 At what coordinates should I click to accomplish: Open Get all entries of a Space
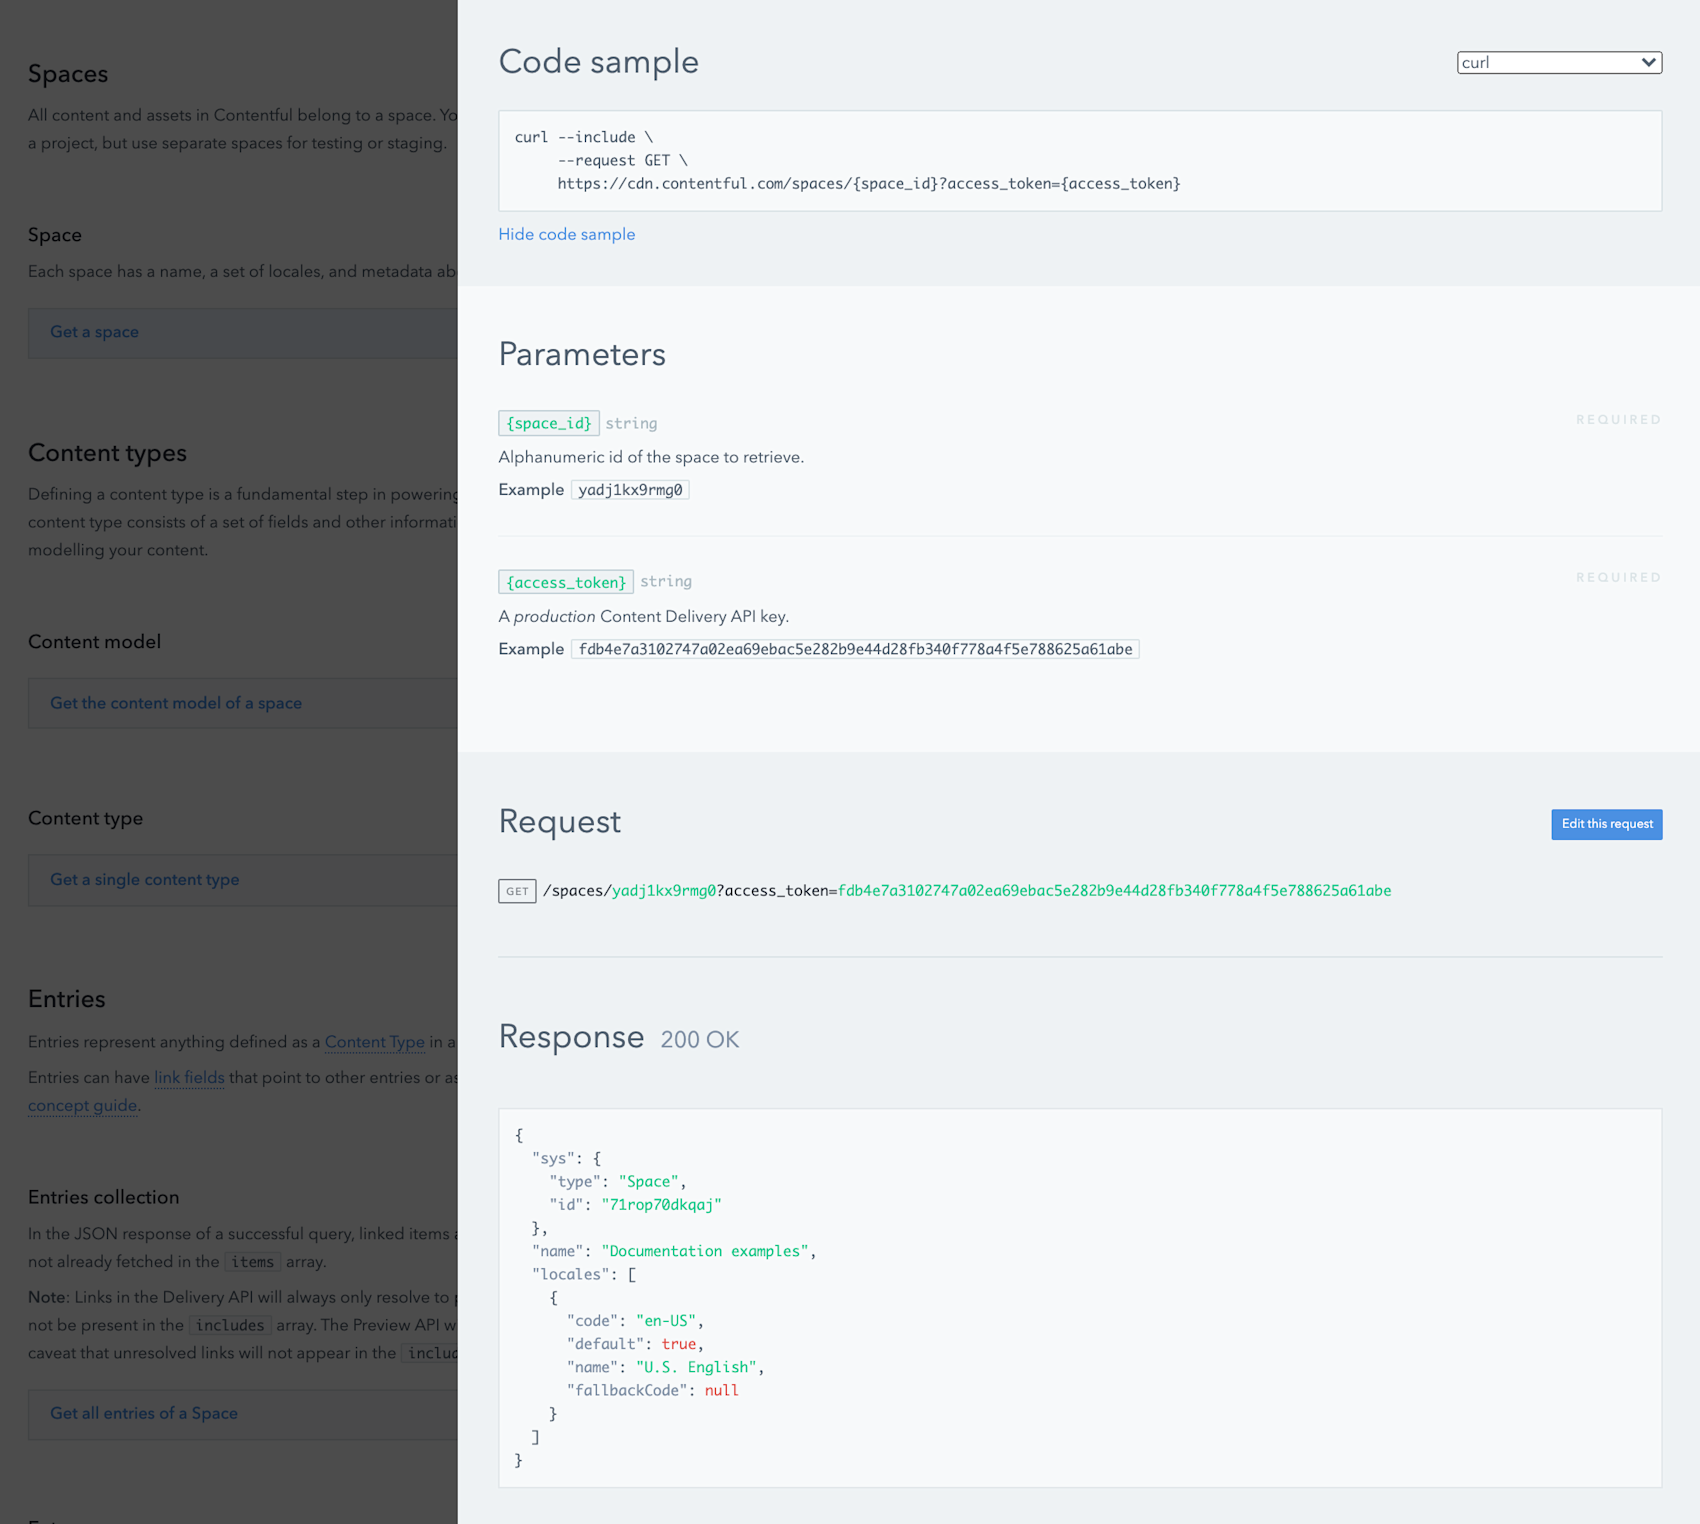pyautogui.click(x=143, y=1413)
